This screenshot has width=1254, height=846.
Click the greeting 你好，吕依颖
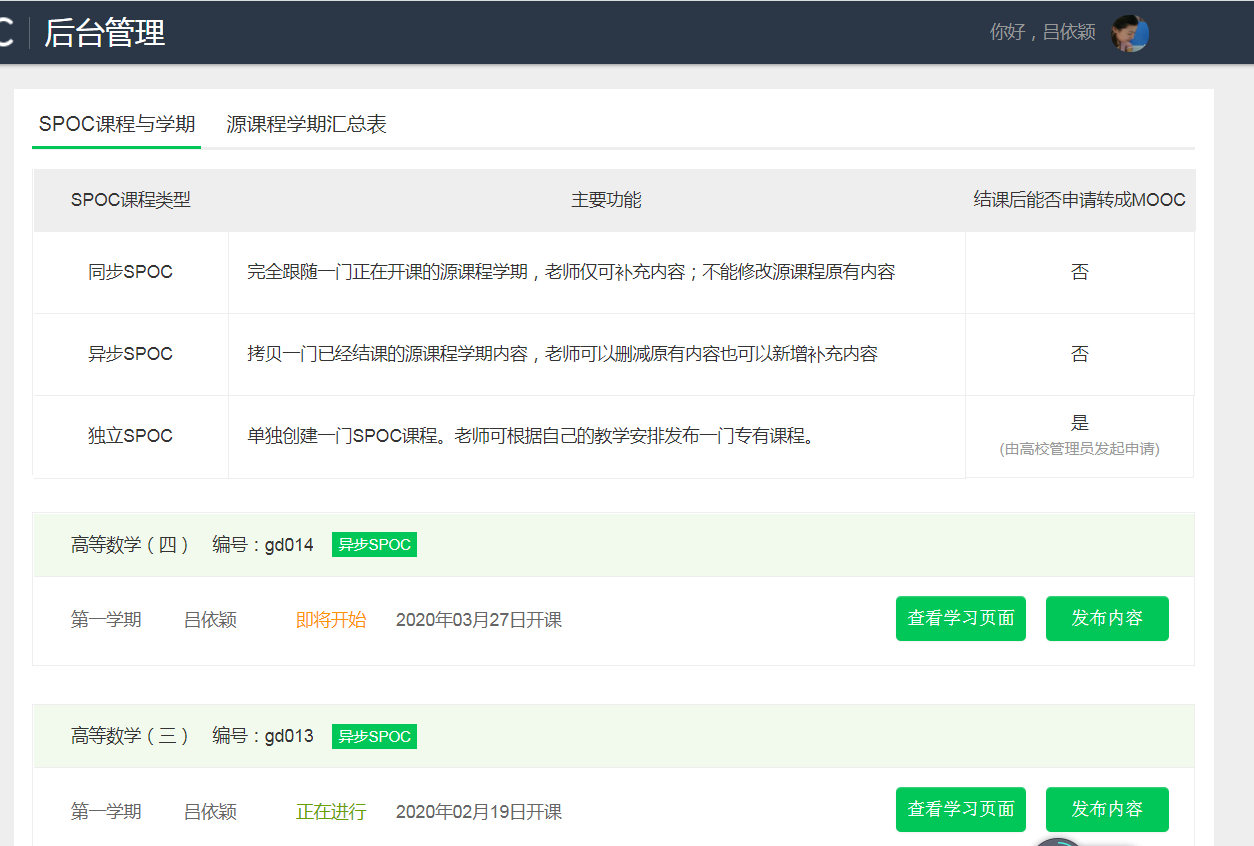[x=1042, y=33]
